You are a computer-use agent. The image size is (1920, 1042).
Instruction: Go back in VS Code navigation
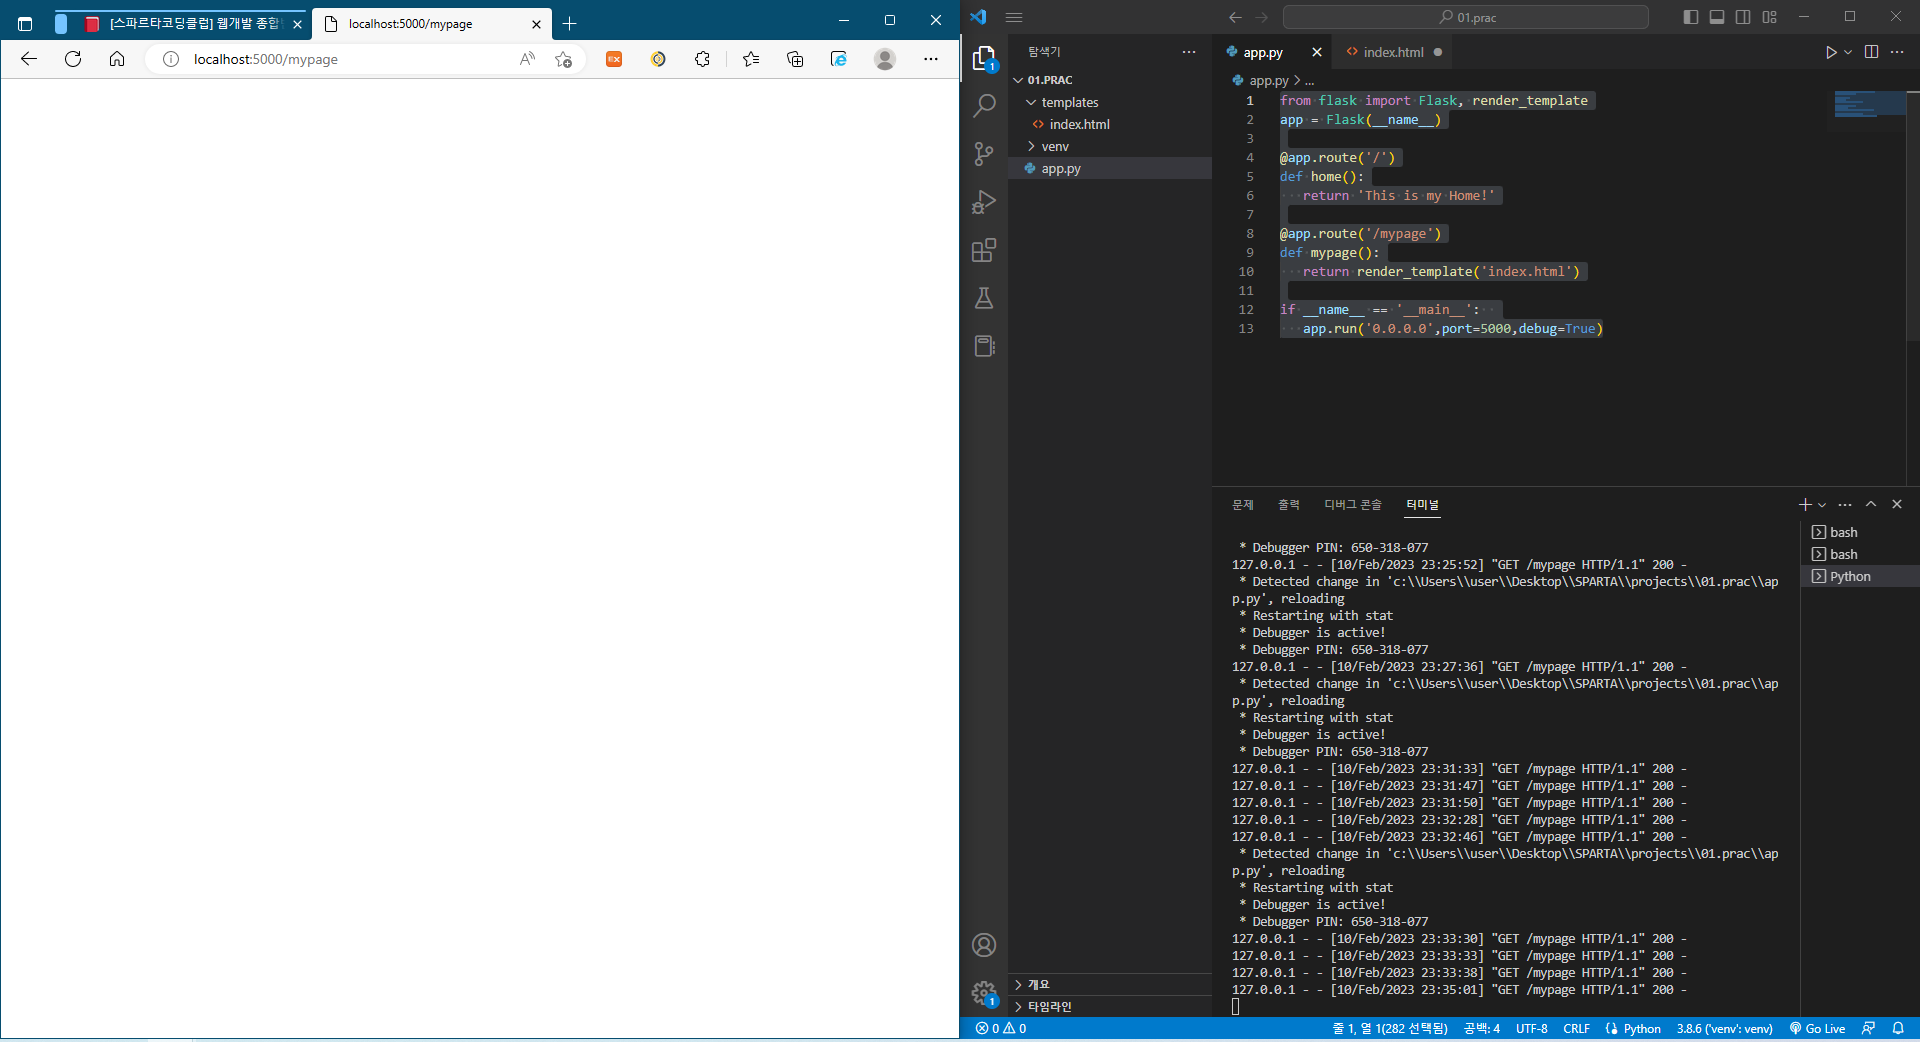[x=1235, y=17]
